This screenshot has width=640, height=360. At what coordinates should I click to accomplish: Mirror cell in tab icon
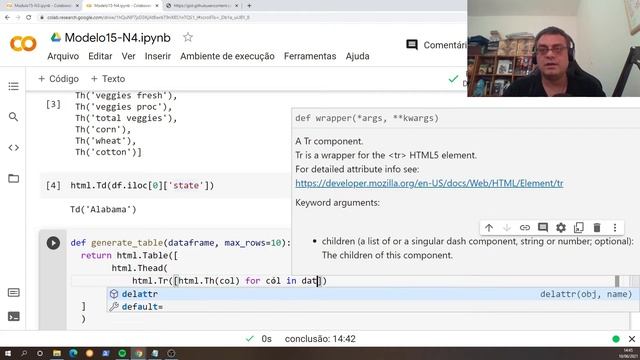pyautogui.click(x=579, y=228)
